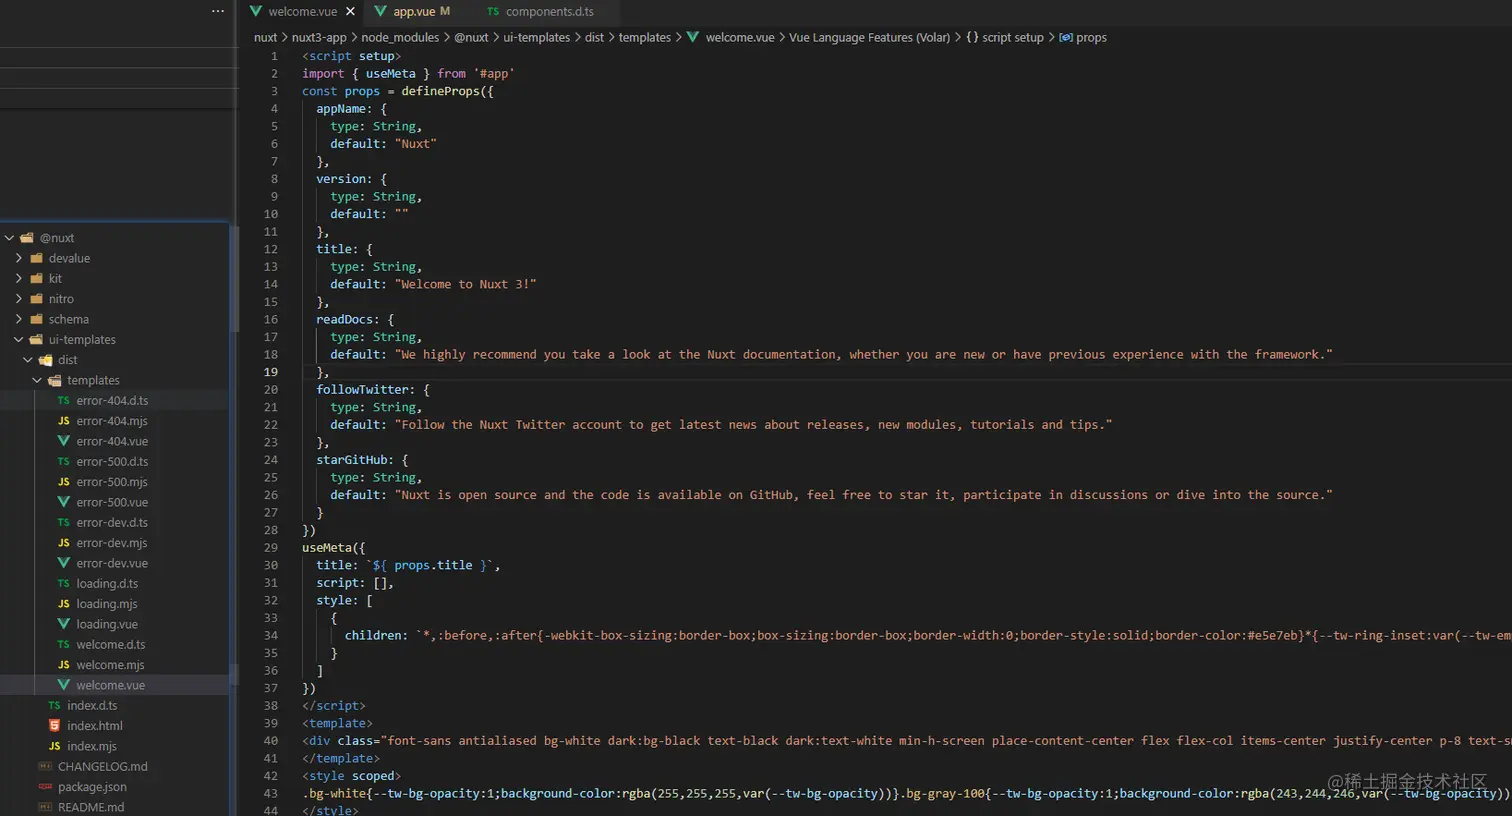Viewport: 1512px width, 816px height.
Task: Click the script setup breadcrumb
Action: point(1012,38)
